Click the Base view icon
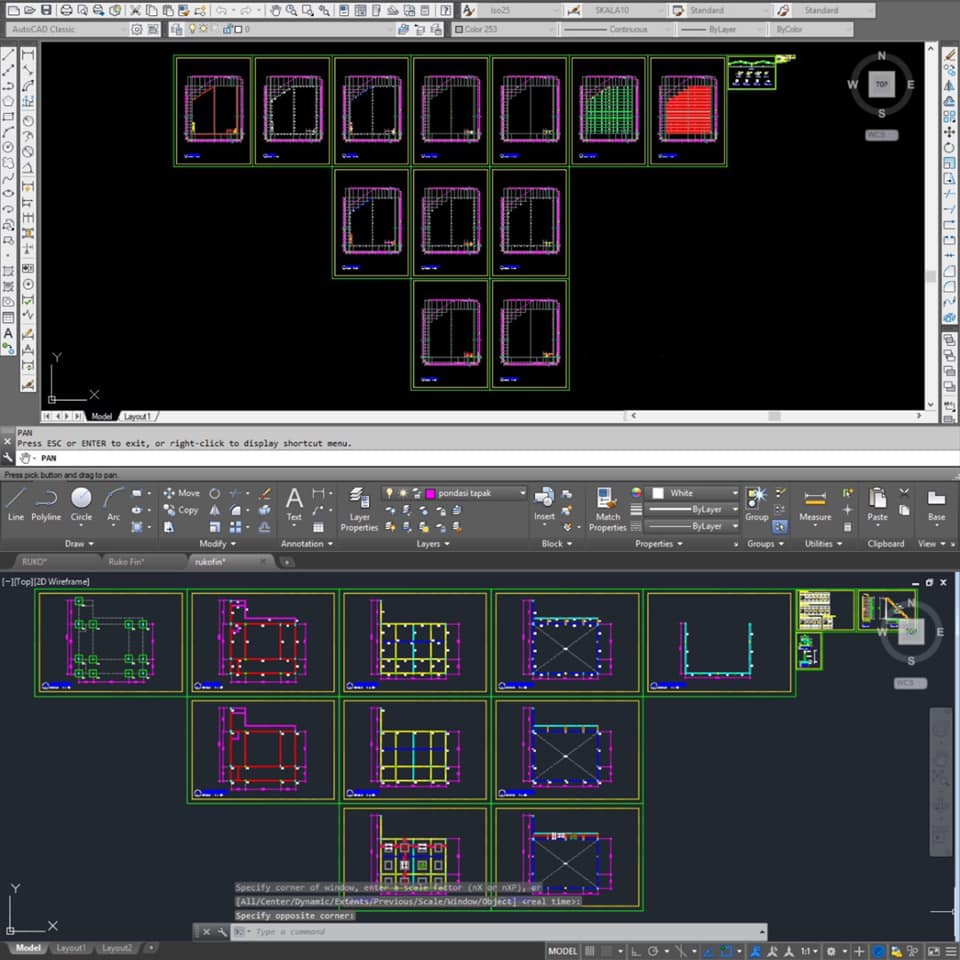960x960 pixels. pos(936,504)
